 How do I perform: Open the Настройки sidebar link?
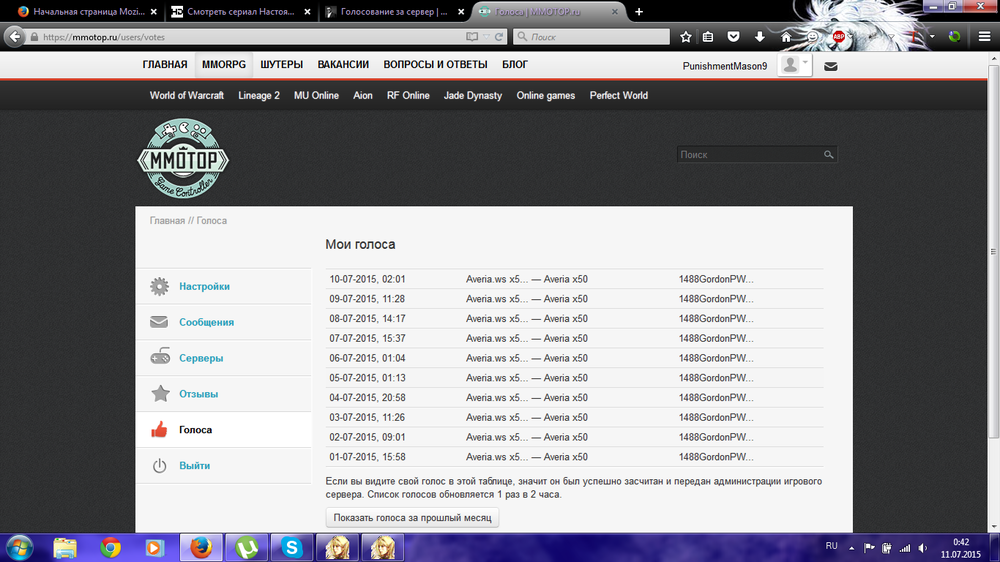pyautogui.click(x=204, y=287)
